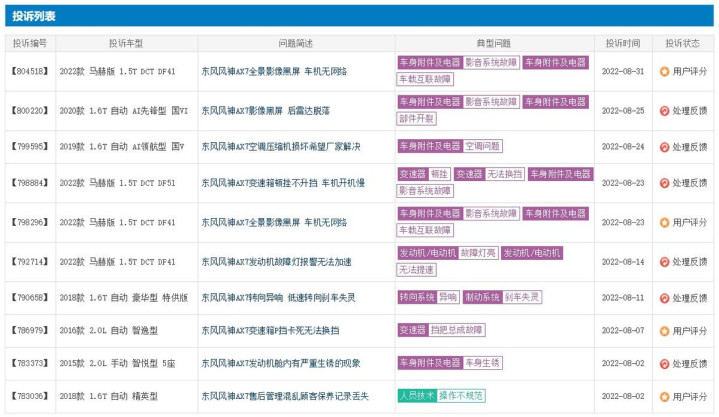Click the 挡把总成故障 tag
The image size is (719, 417).
click(x=456, y=330)
